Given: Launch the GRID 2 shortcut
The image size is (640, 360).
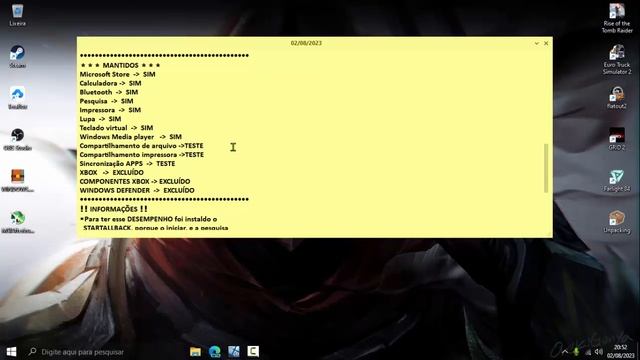Looking at the screenshot, I should click(x=617, y=139).
